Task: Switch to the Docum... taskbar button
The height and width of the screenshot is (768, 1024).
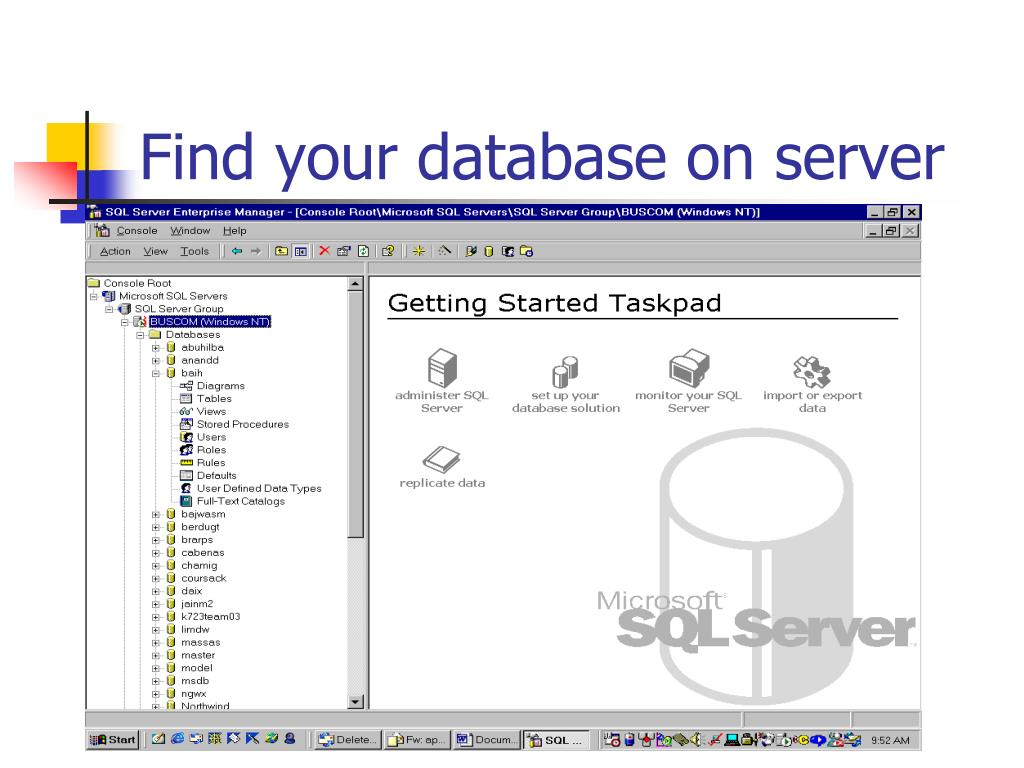Action: coord(486,739)
